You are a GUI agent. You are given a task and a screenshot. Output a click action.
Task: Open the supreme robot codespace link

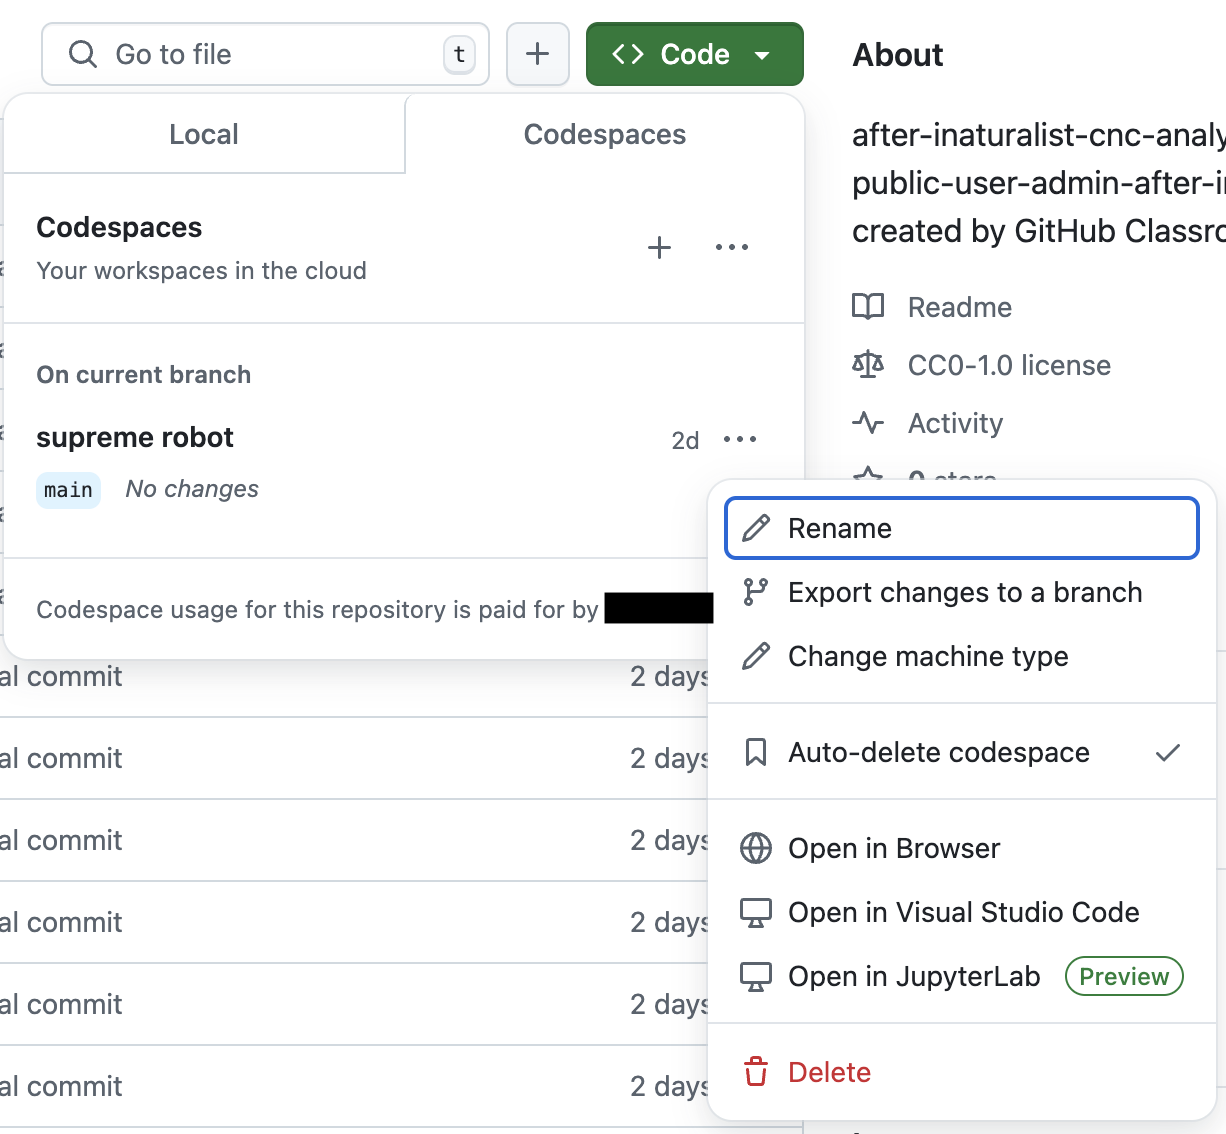pos(135,437)
